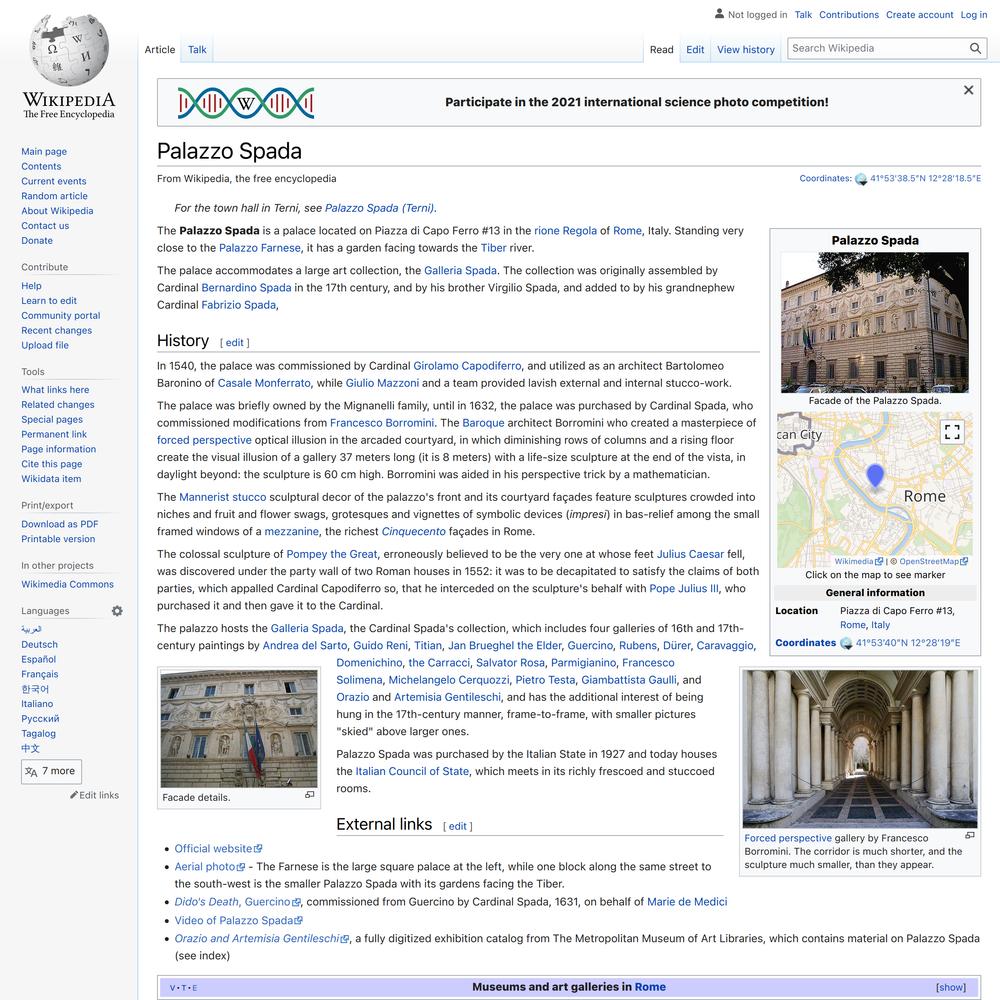1000x1000 pixels.
Task: Open Wikimedia Commons project link
Action: click(x=67, y=584)
